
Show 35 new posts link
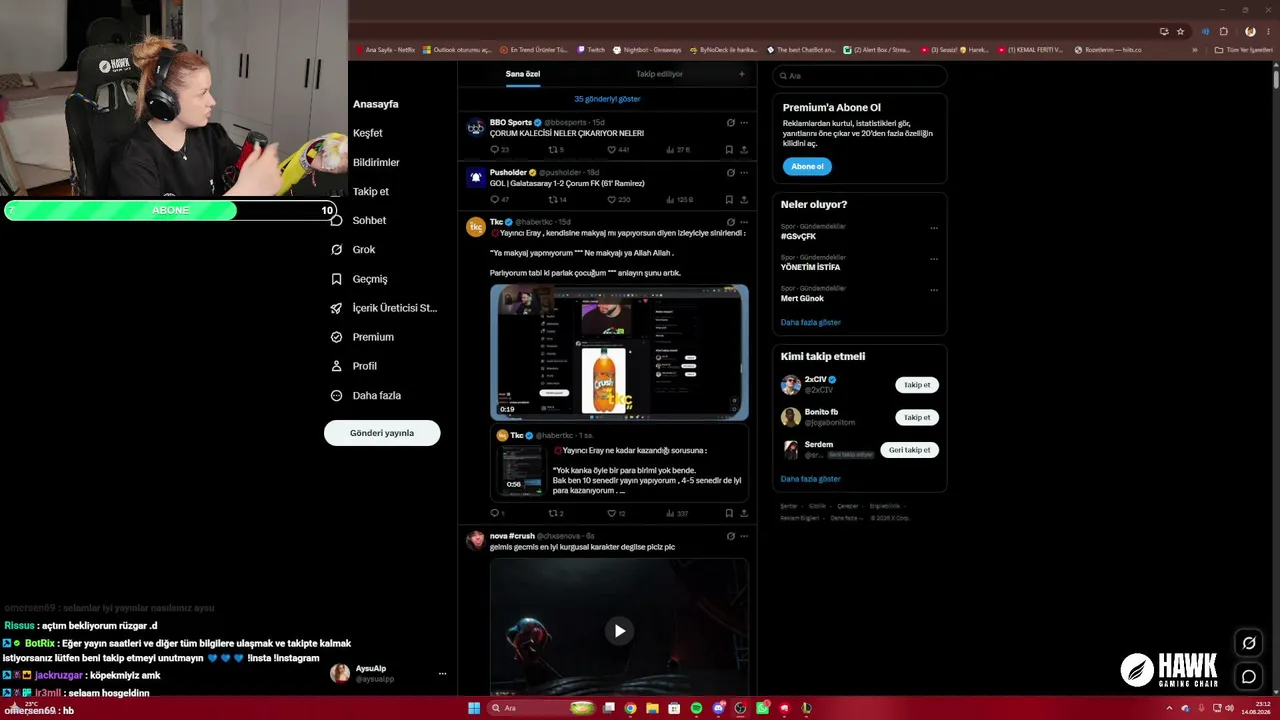[607, 99]
